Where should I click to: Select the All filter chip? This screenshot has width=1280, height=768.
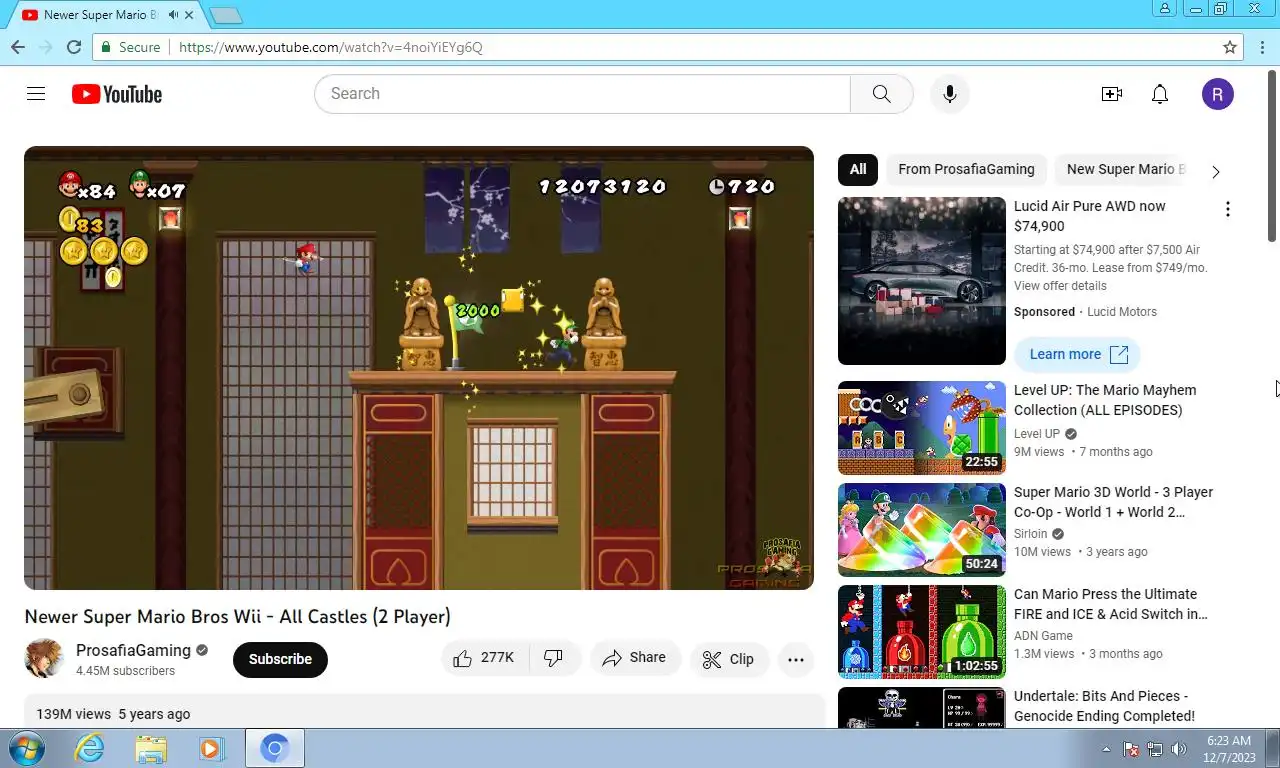858,169
